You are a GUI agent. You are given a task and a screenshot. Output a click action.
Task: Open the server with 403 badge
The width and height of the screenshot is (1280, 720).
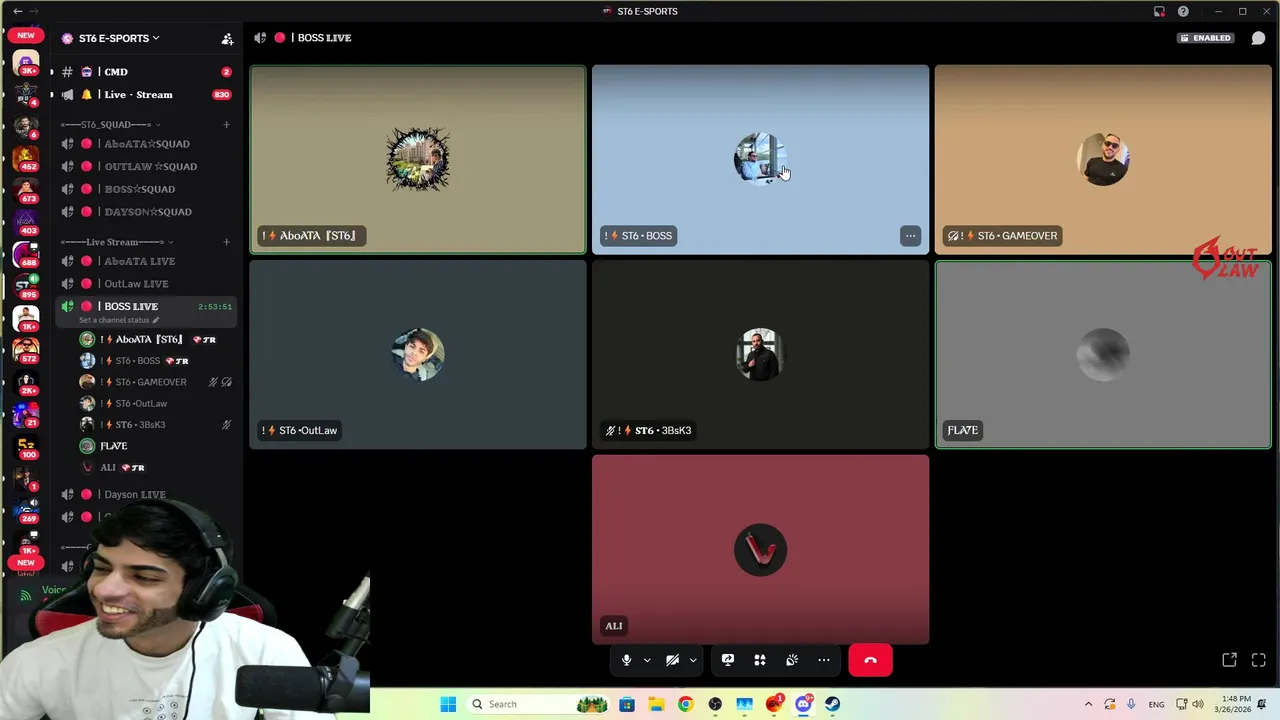point(26,222)
